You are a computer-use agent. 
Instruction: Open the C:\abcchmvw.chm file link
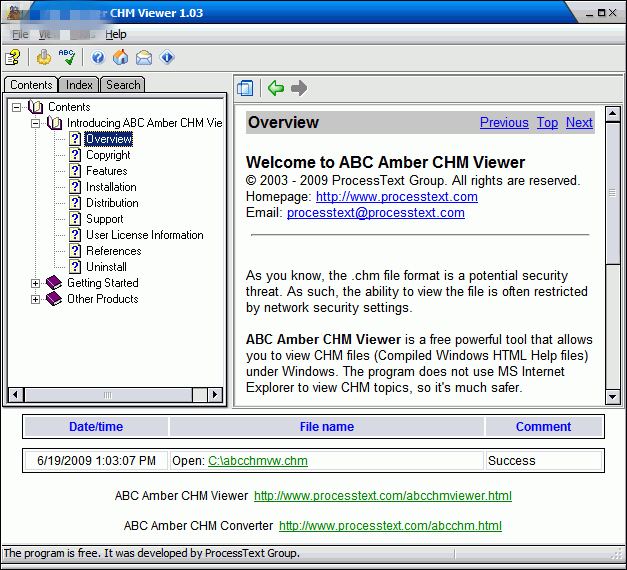tap(258, 461)
